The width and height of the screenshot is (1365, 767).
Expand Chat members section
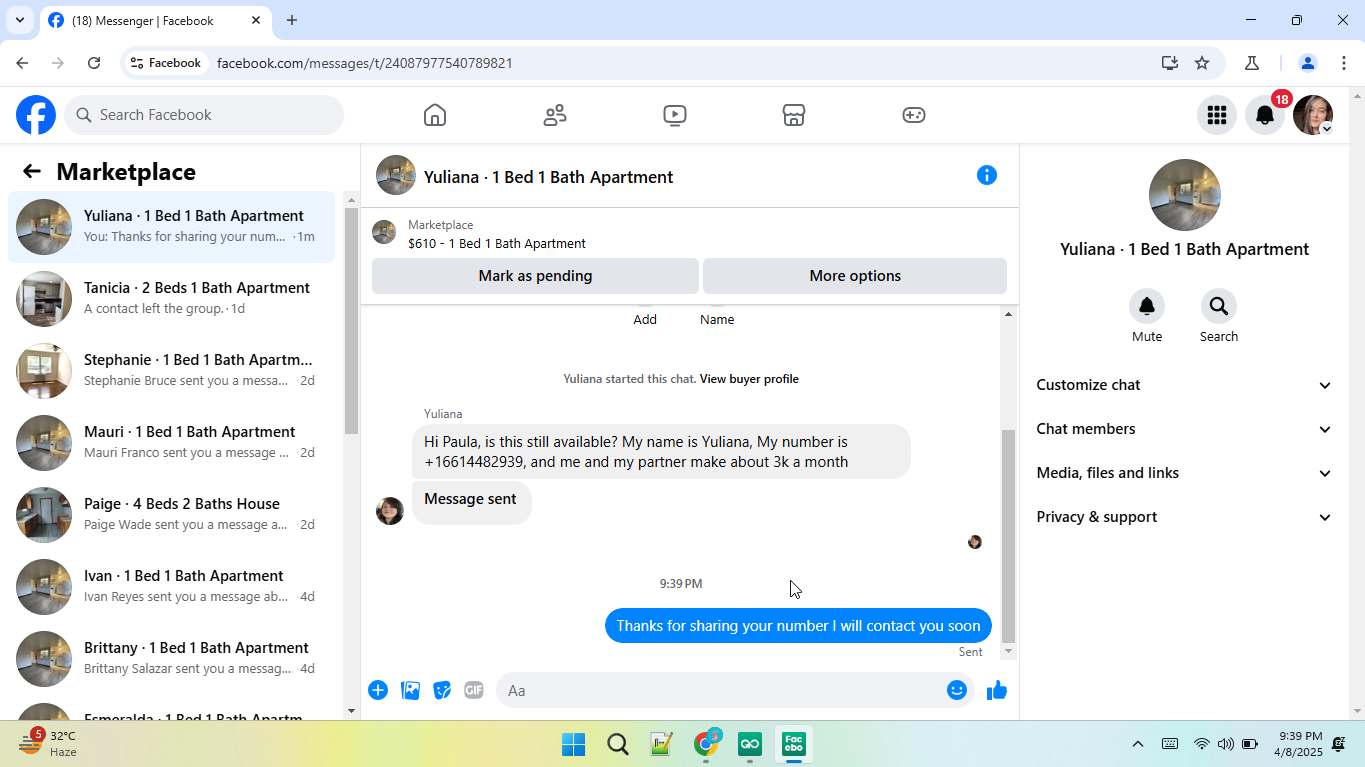point(1185,429)
